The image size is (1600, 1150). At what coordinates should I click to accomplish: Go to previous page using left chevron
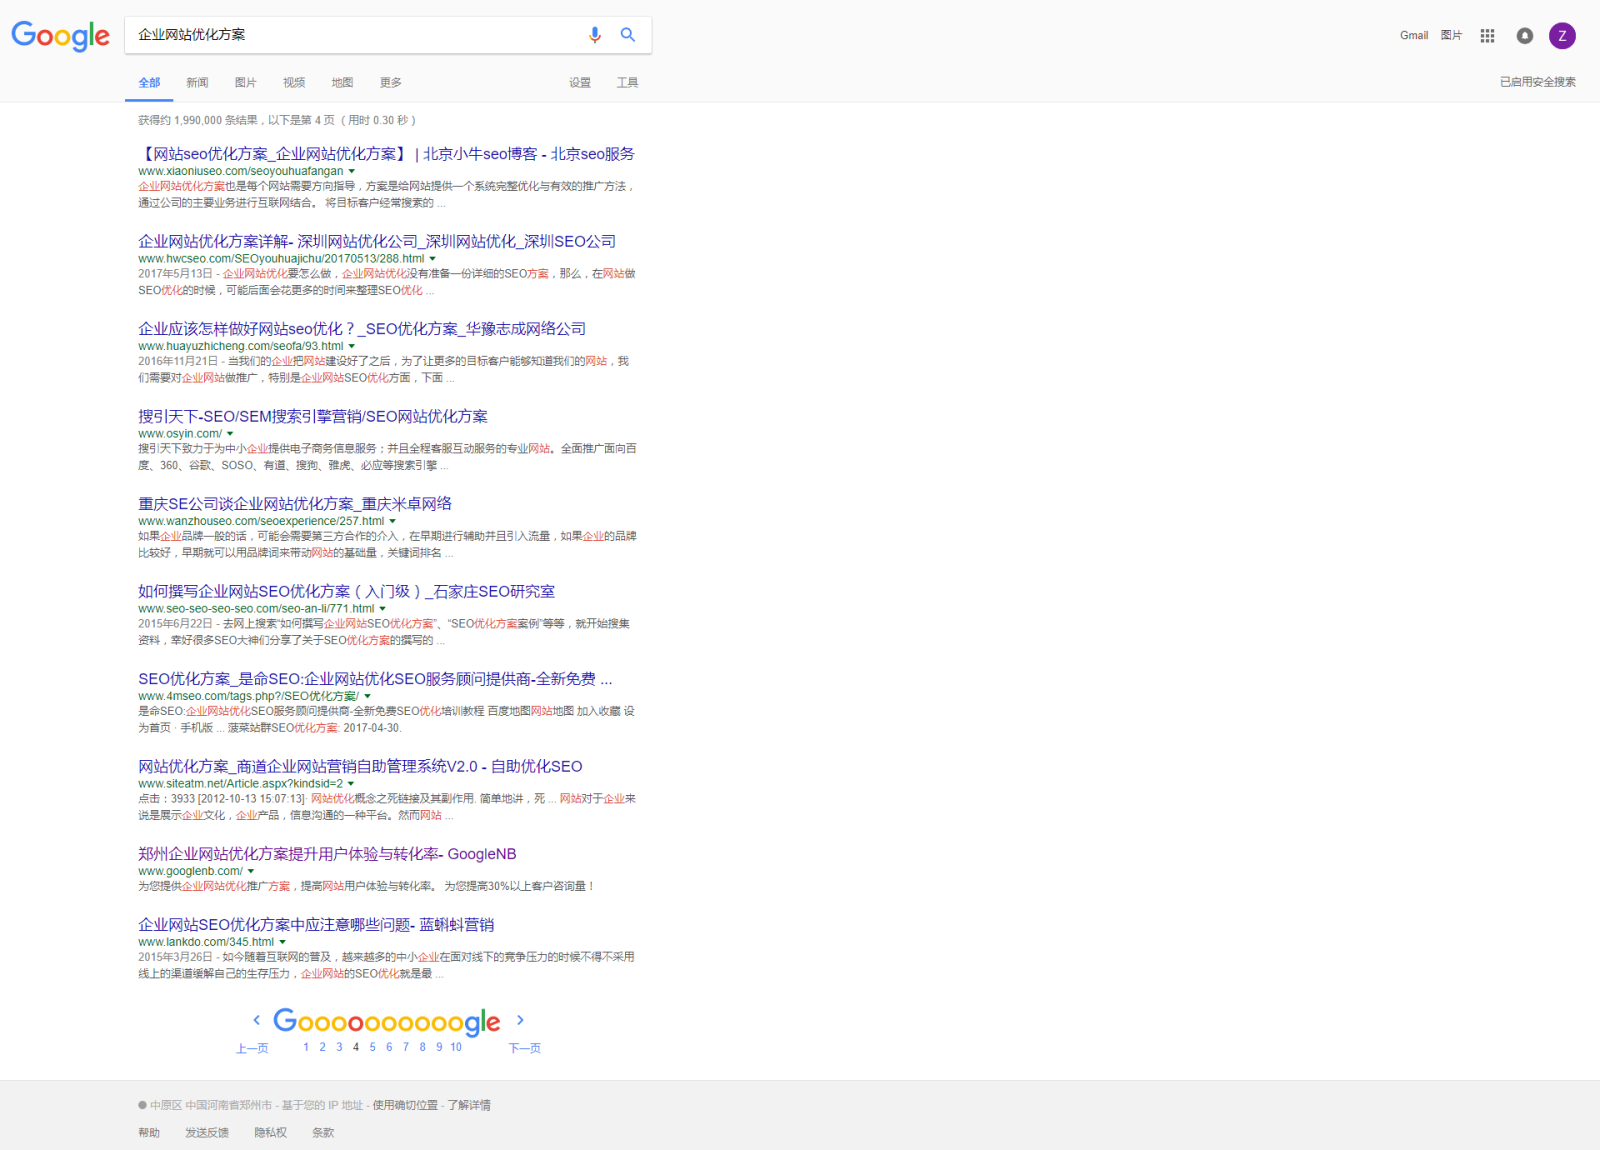coord(256,1020)
